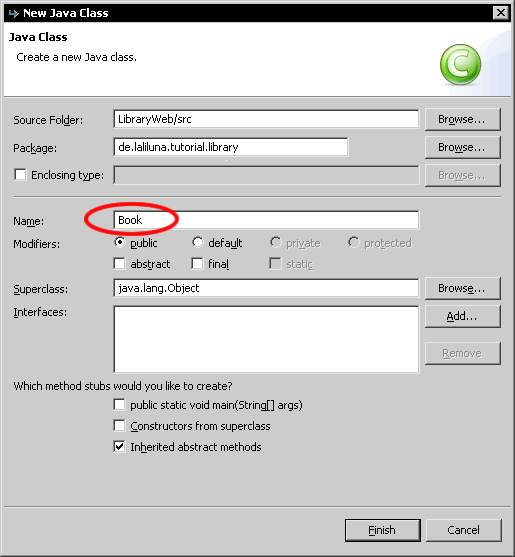Viewport: 515px width, 557px height.
Task: Select the default modifier radio button
Action: click(x=197, y=242)
